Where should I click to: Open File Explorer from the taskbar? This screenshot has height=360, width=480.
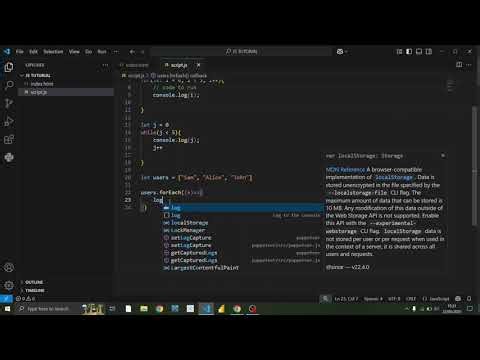(x=144, y=309)
